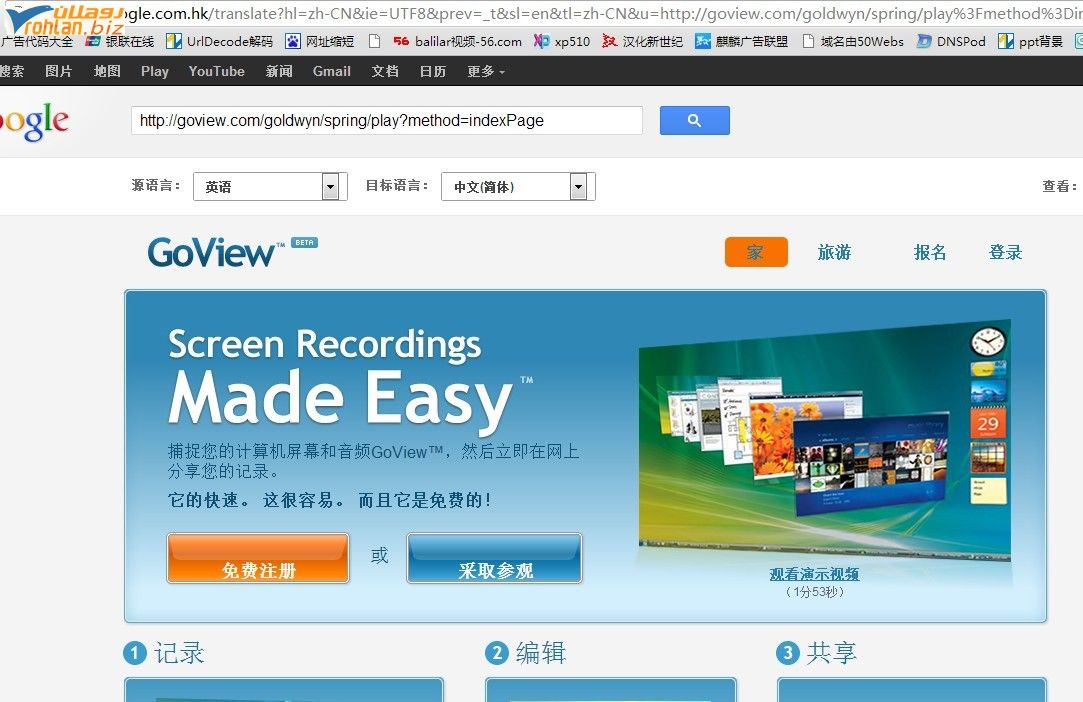Go to YouTube in the Google bar
The image size is (1083, 702).
[216, 71]
